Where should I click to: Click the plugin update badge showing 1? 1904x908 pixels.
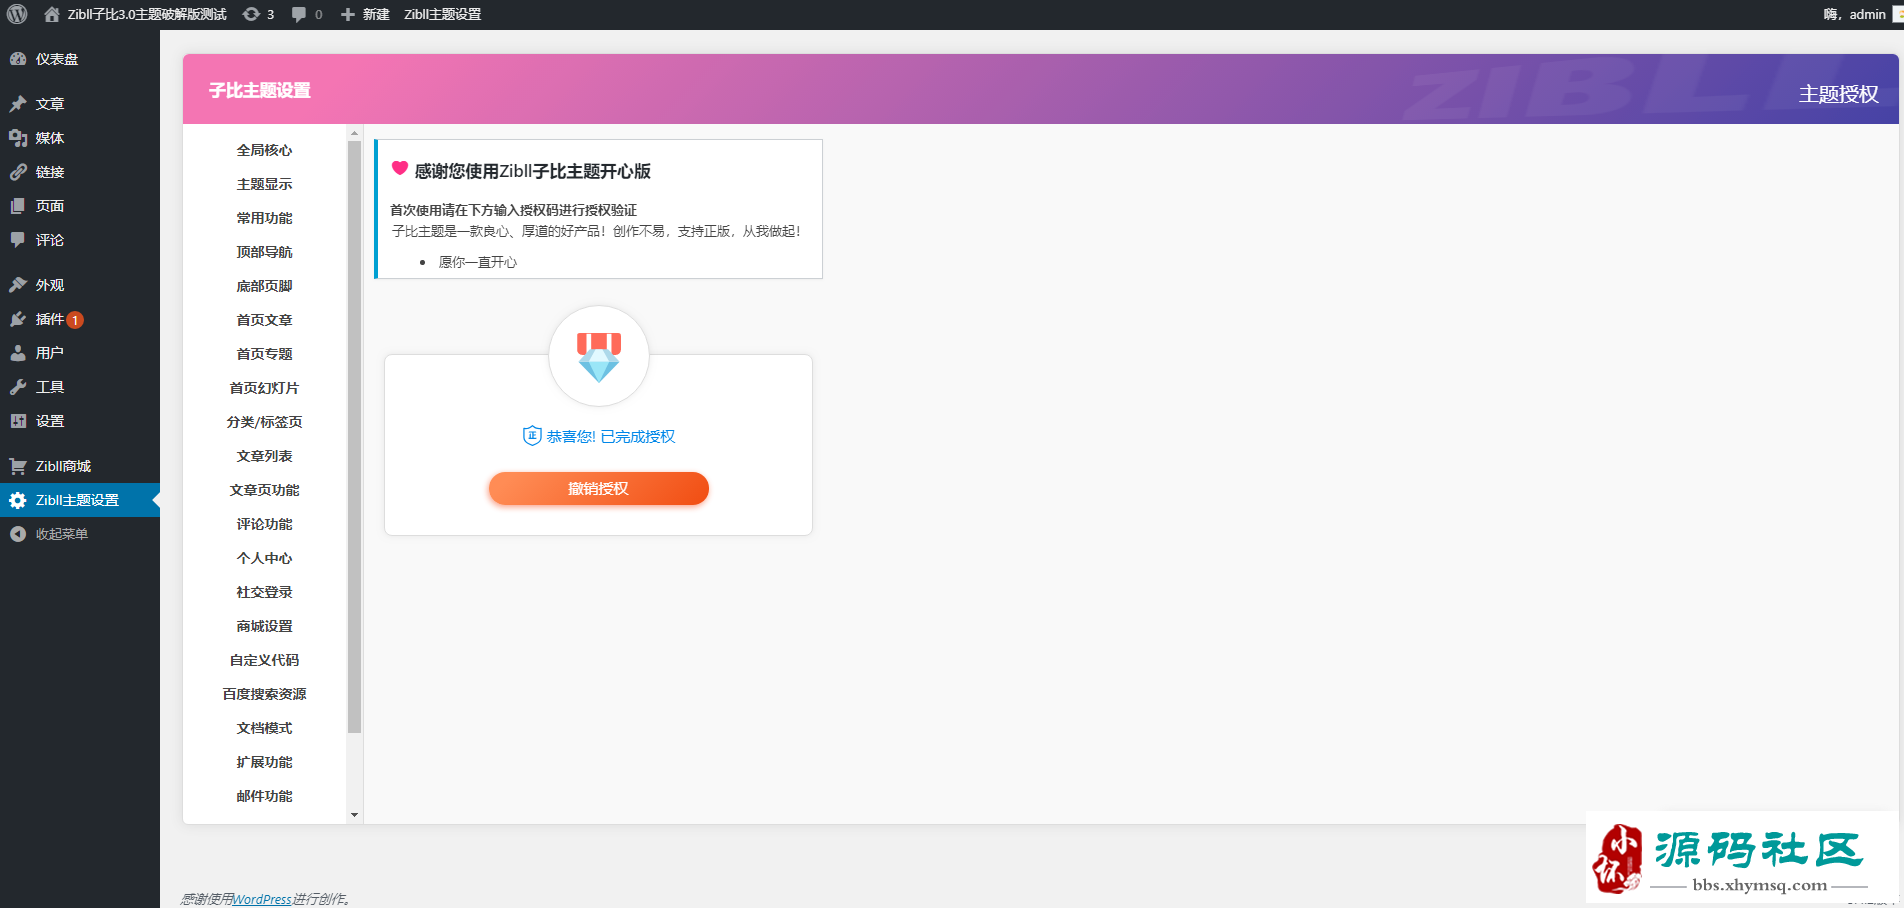click(75, 320)
